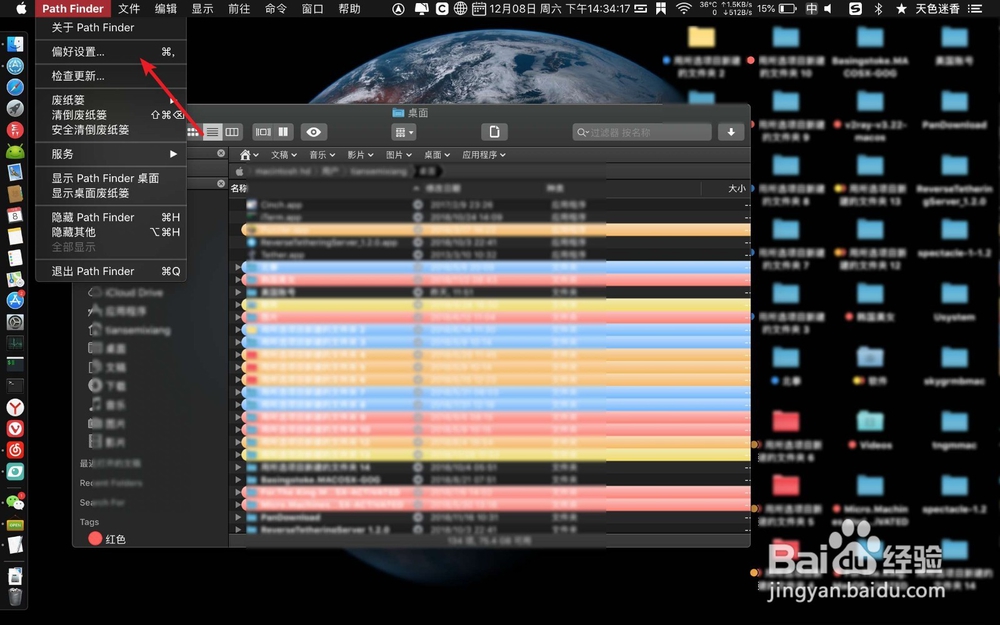This screenshot has height=625, width=1000.
Task: Click the Apple icon in path bar
Action: pos(240,172)
